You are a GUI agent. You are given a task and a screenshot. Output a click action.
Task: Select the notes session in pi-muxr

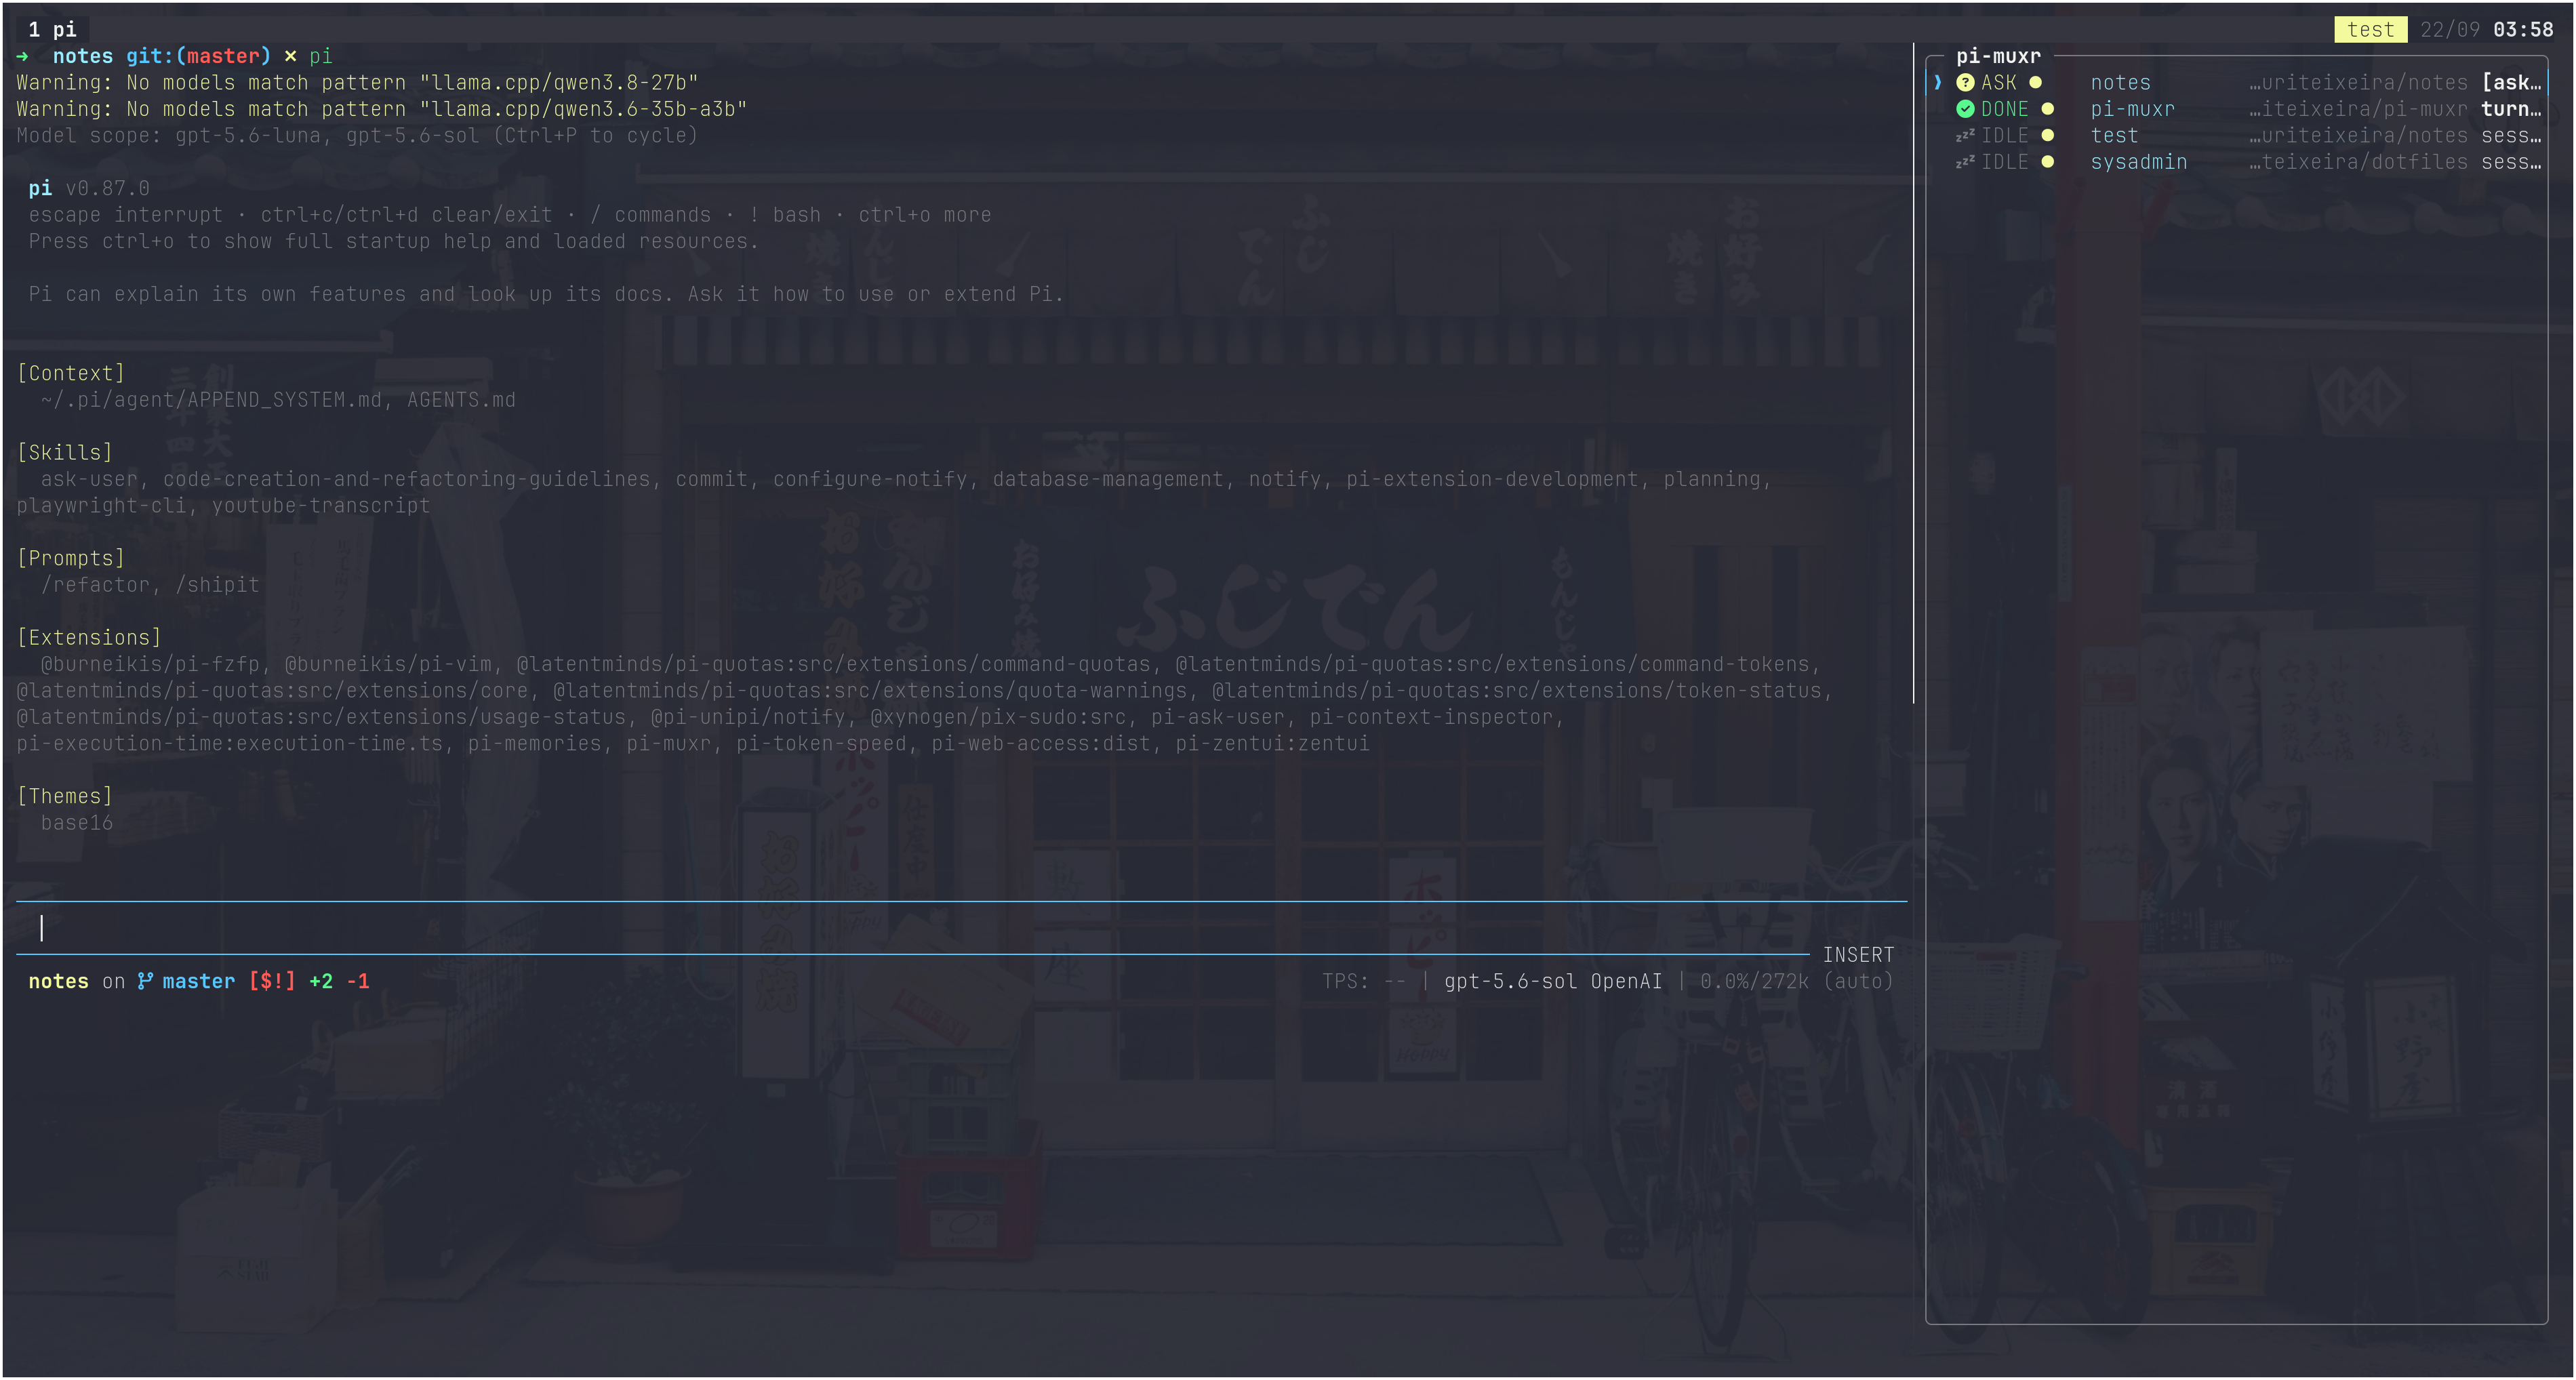tap(2237, 83)
